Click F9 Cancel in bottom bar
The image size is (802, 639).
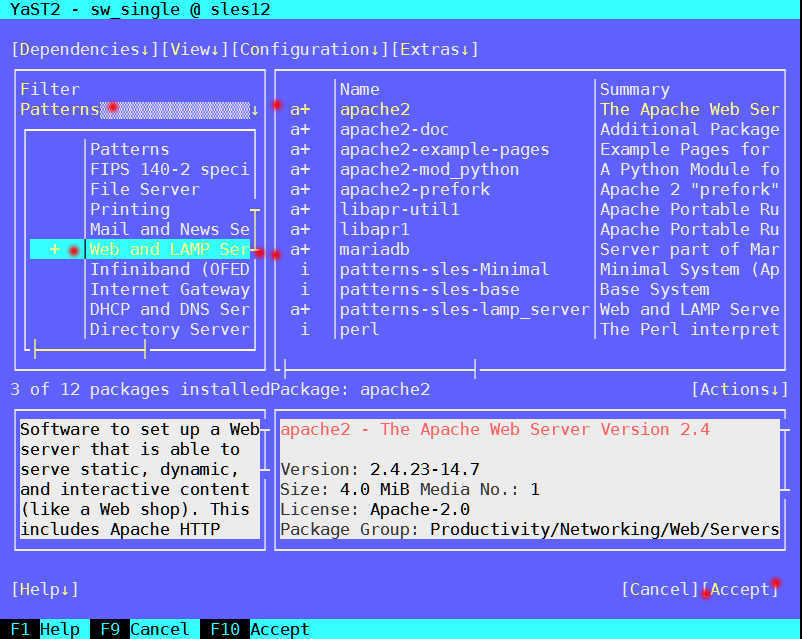[x=141, y=629]
